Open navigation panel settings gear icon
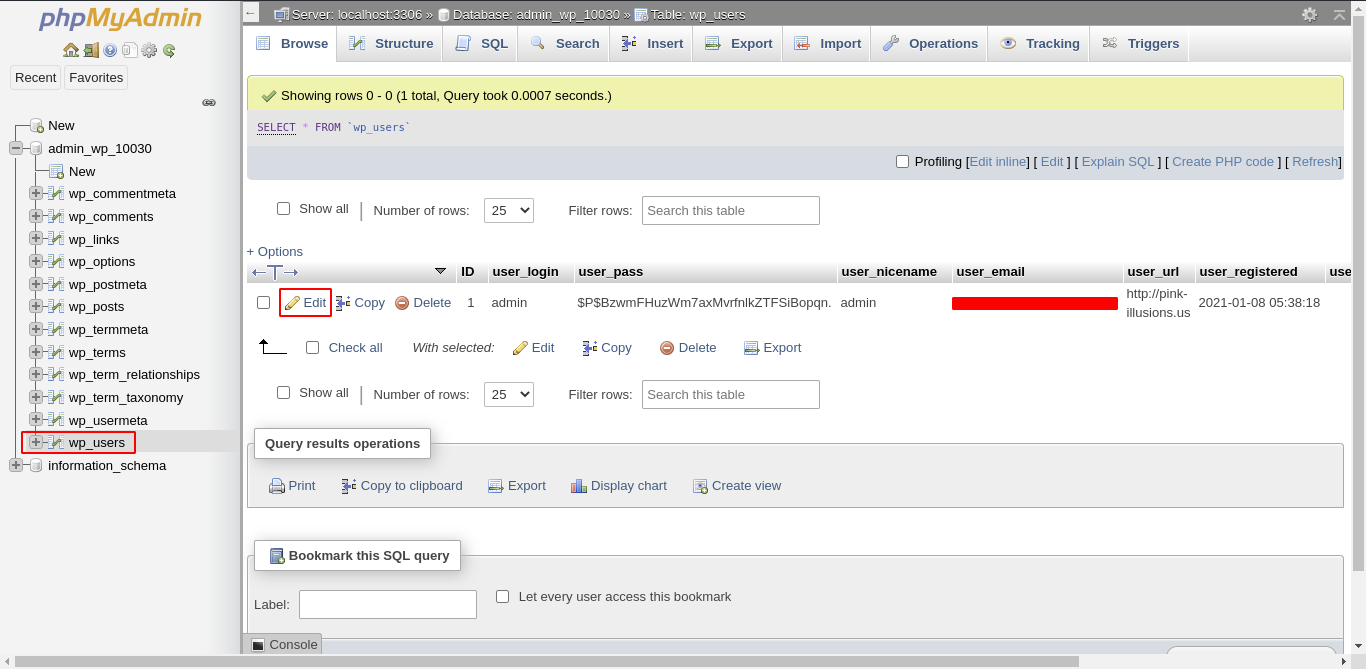1366x669 pixels. pyautogui.click(x=149, y=50)
